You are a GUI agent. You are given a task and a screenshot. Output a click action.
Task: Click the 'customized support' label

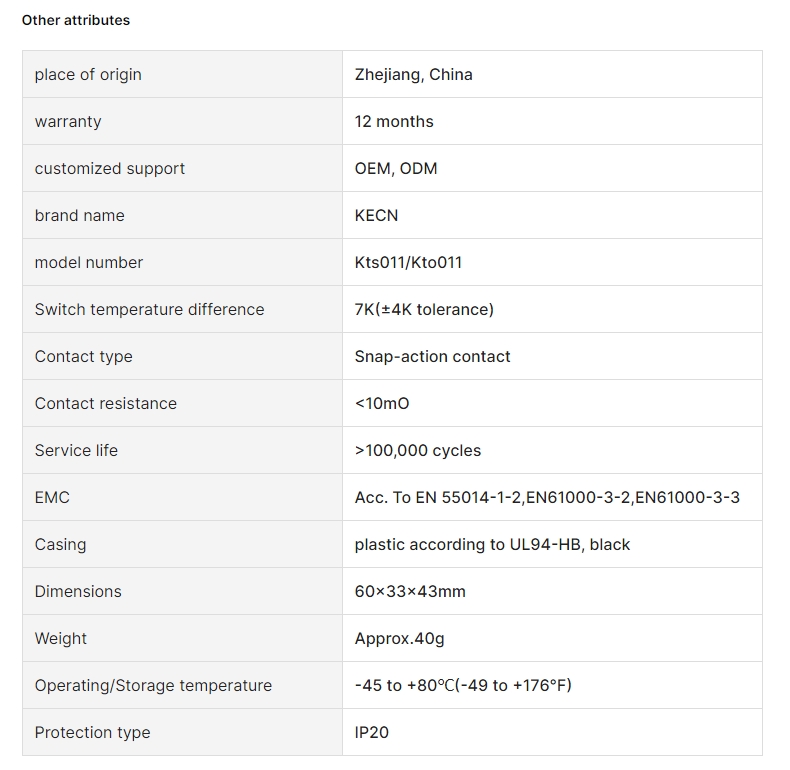coord(109,169)
